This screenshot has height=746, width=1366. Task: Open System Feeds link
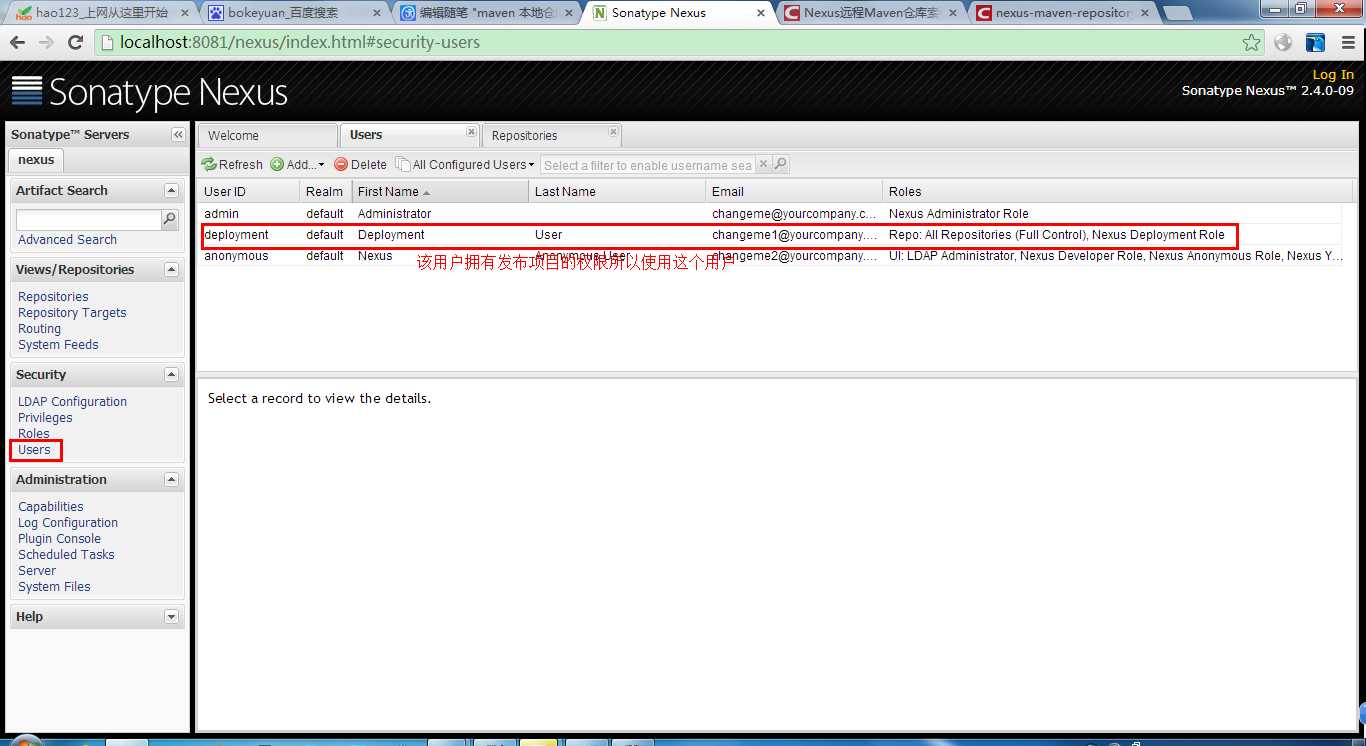58,344
